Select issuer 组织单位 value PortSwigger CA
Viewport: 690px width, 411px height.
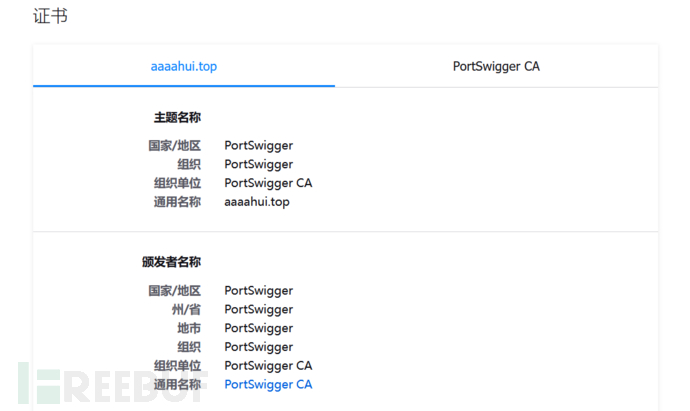[268, 365]
